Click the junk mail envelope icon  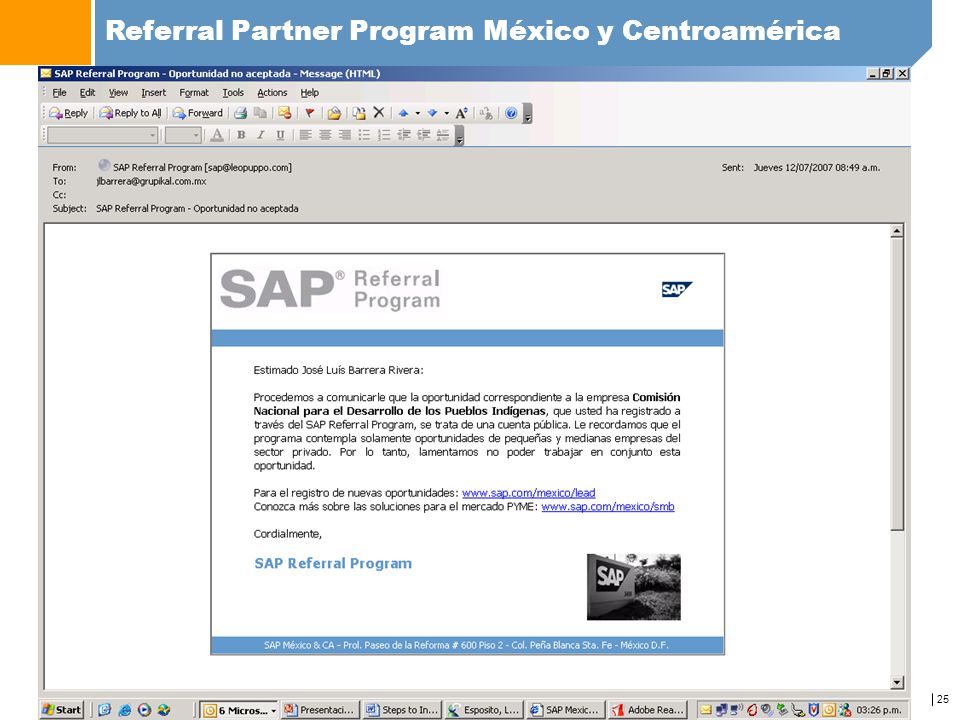click(285, 113)
